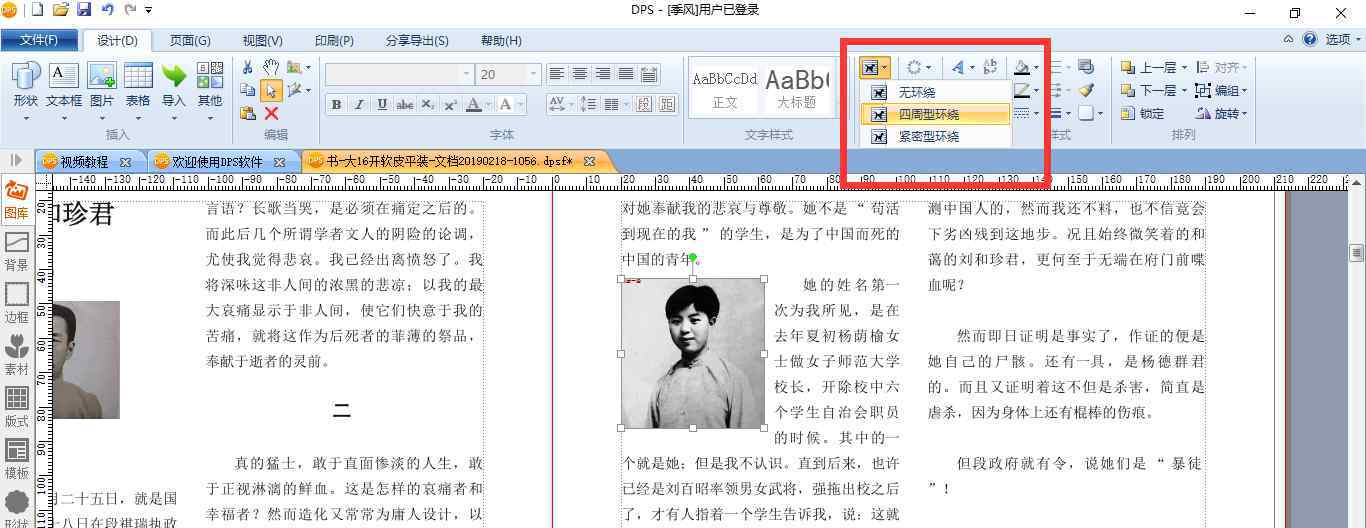Open the 文件(F) menu
Screen dimensions: 1366x528
pos(40,40)
